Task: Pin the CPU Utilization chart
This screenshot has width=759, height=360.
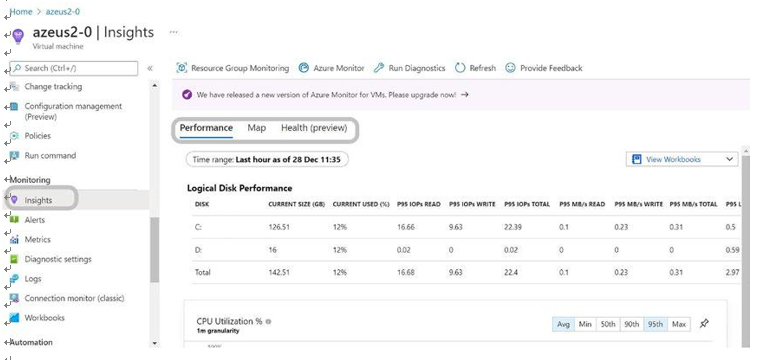Action: tap(704, 324)
